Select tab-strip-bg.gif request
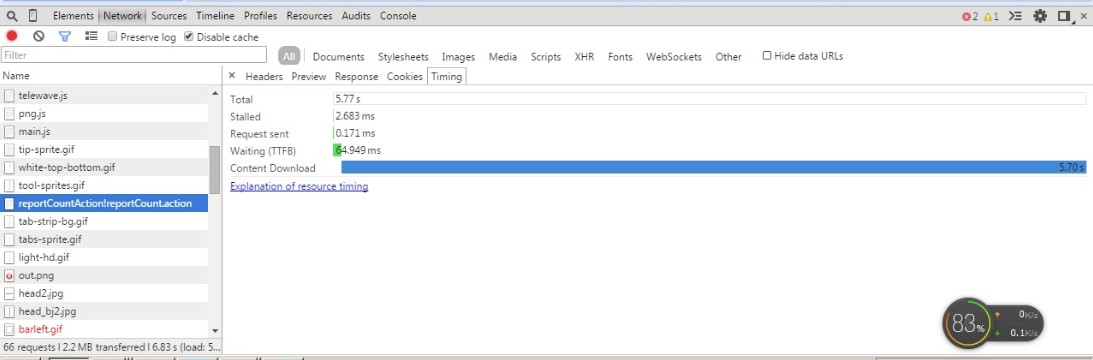This screenshot has width=1093, height=360. pyautogui.click(x=105, y=221)
